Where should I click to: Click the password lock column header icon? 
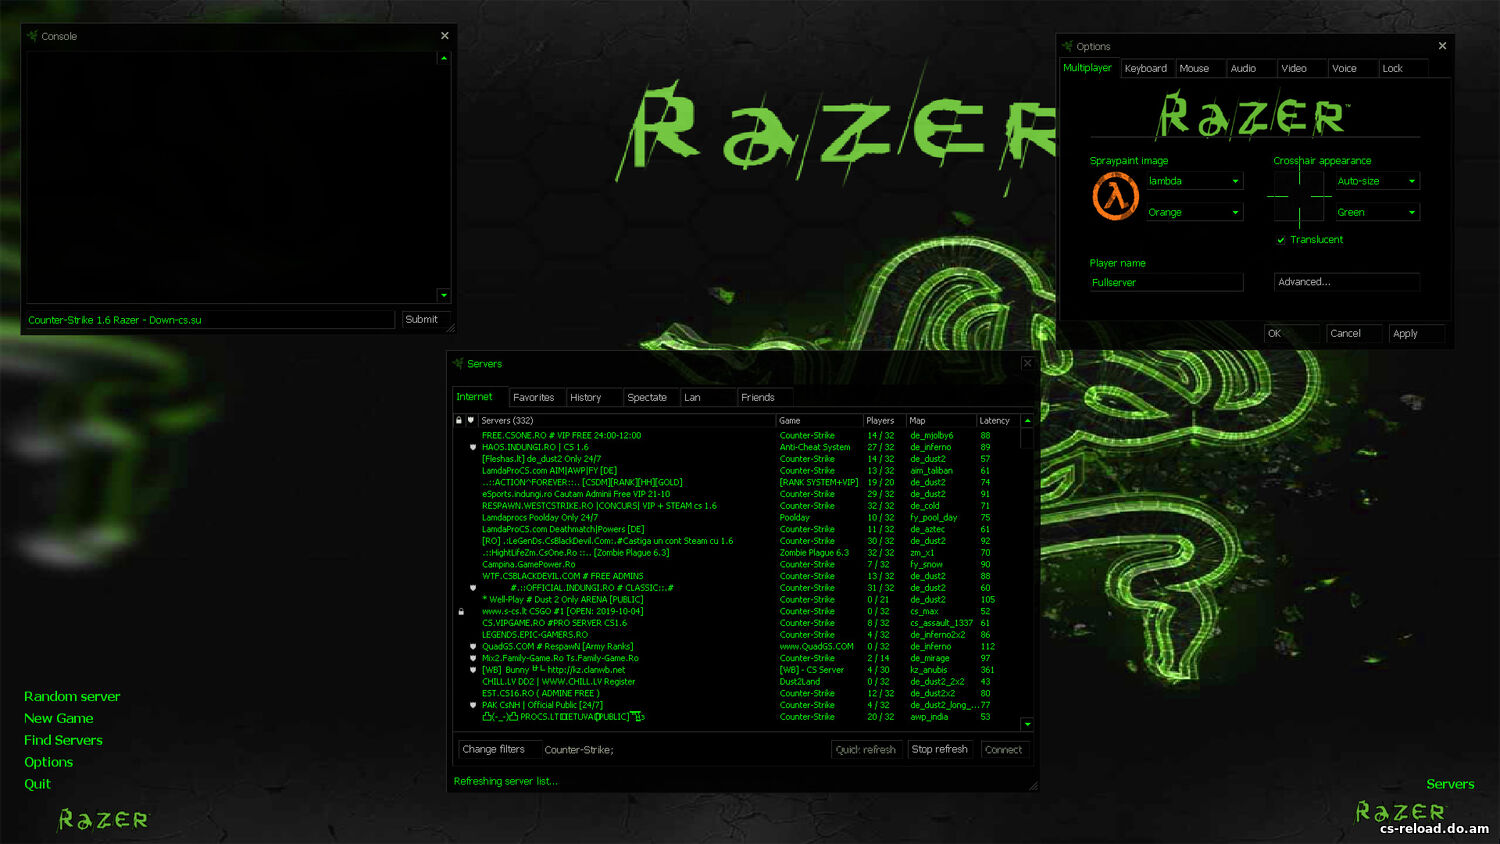(459, 421)
